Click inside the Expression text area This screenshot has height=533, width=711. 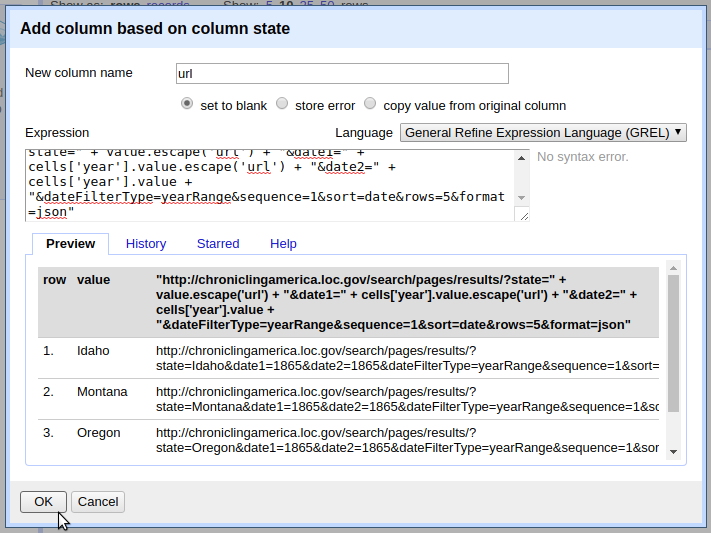click(x=270, y=185)
